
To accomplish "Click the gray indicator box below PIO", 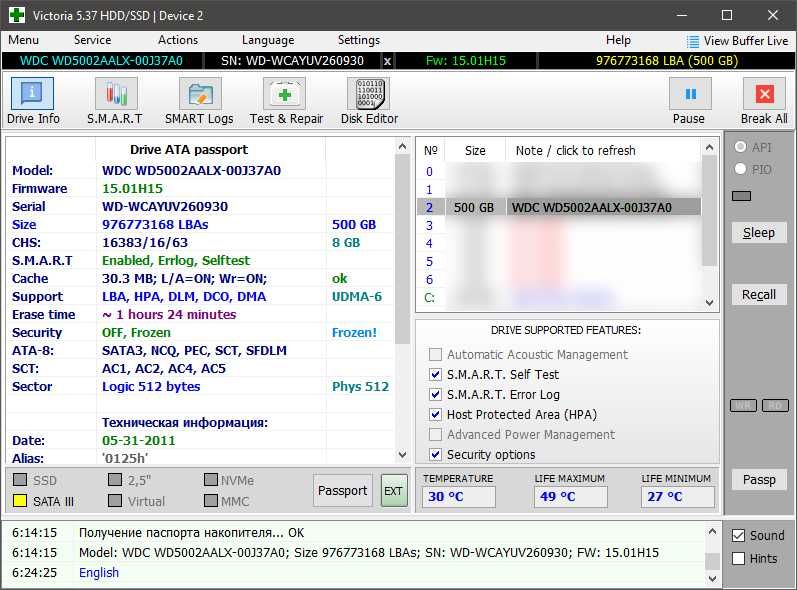I will tap(742, 196).
